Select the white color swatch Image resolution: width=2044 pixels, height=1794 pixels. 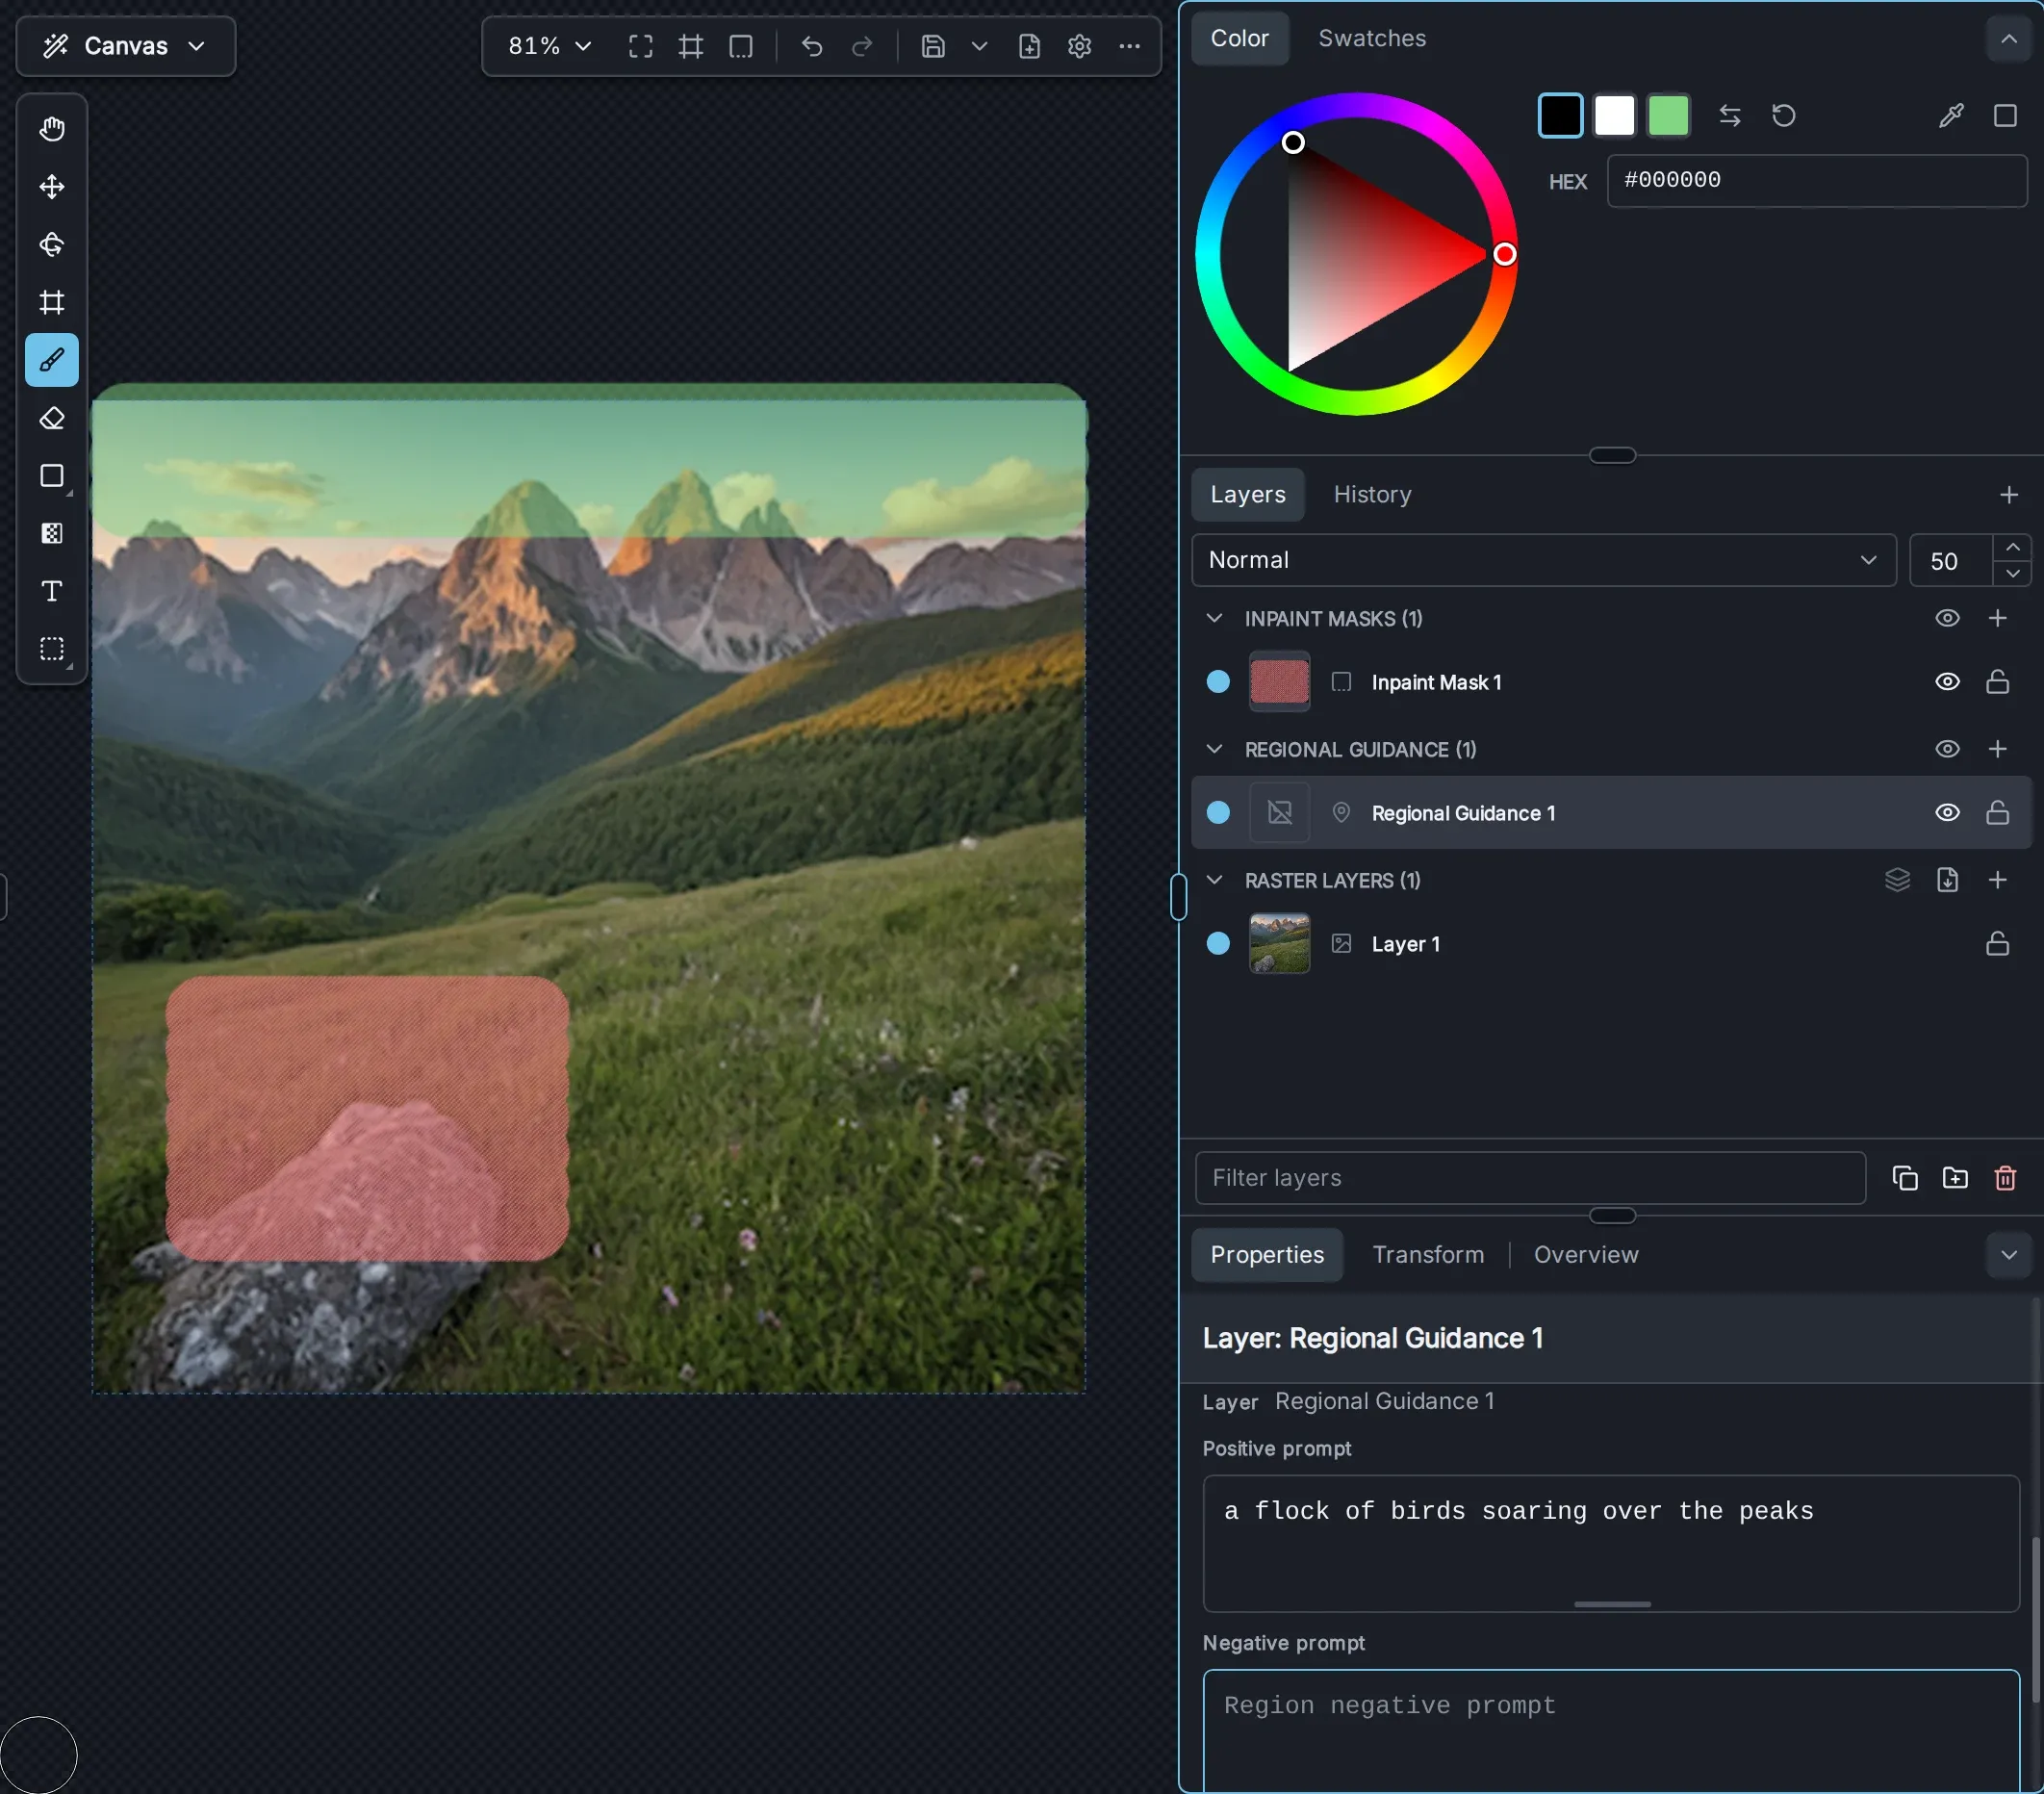(x=1614, y=116)
